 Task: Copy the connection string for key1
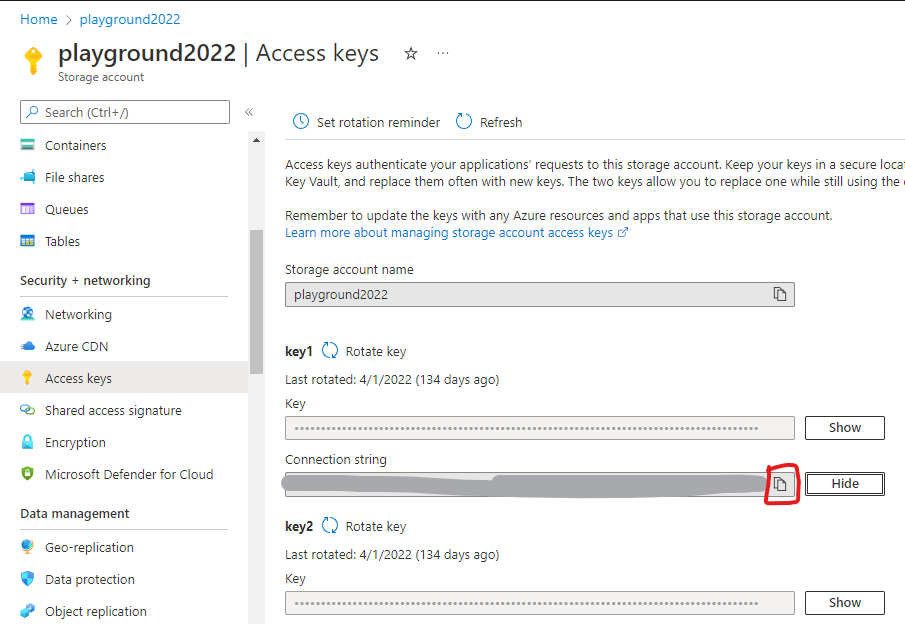(x=780, y=483)
